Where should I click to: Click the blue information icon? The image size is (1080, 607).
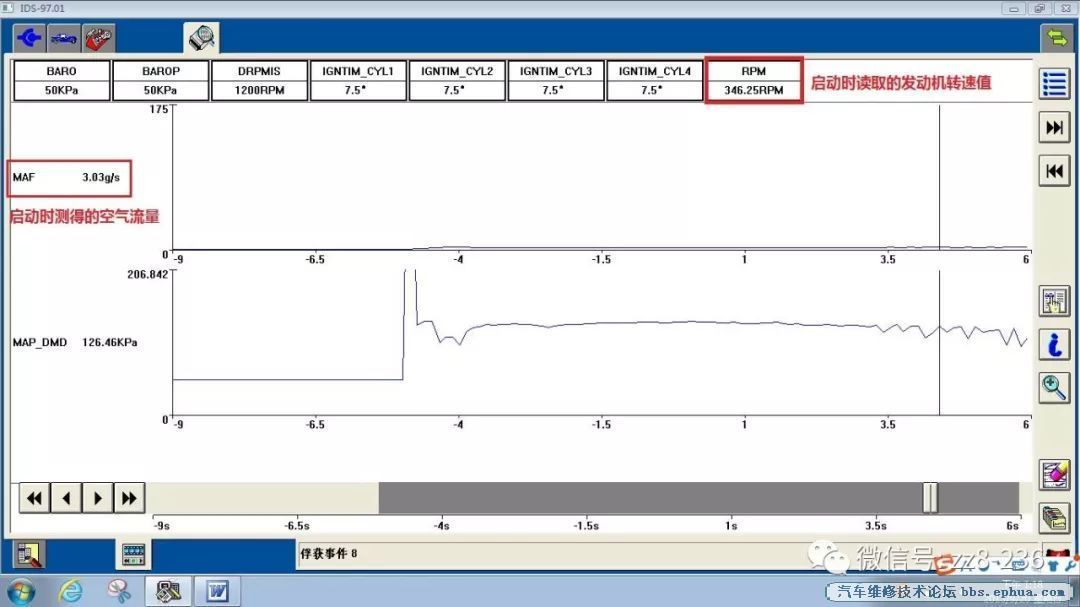1055,344
